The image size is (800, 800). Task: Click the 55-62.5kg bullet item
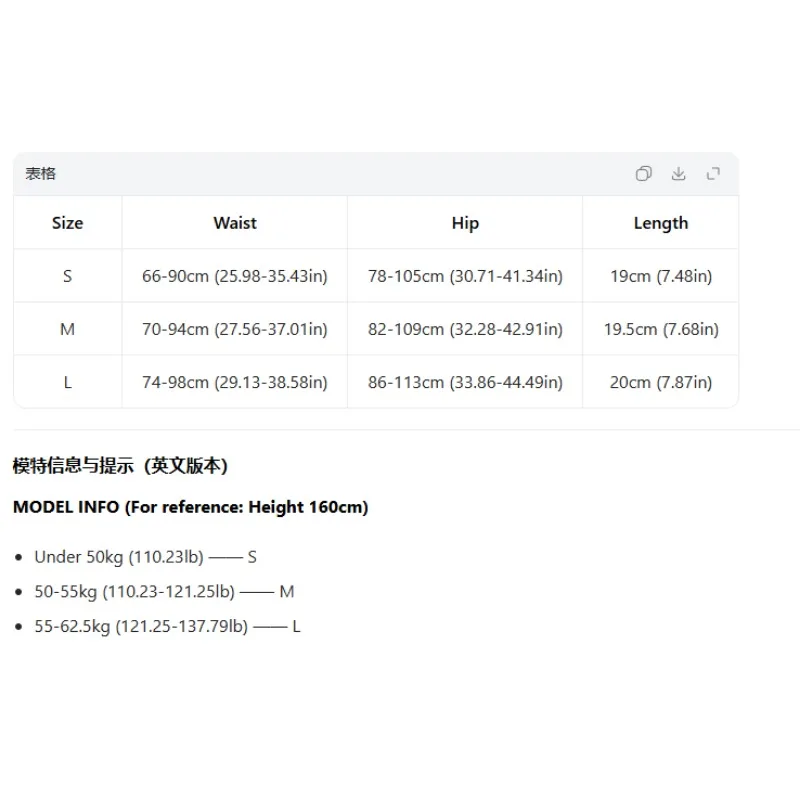tap(167, 626)
